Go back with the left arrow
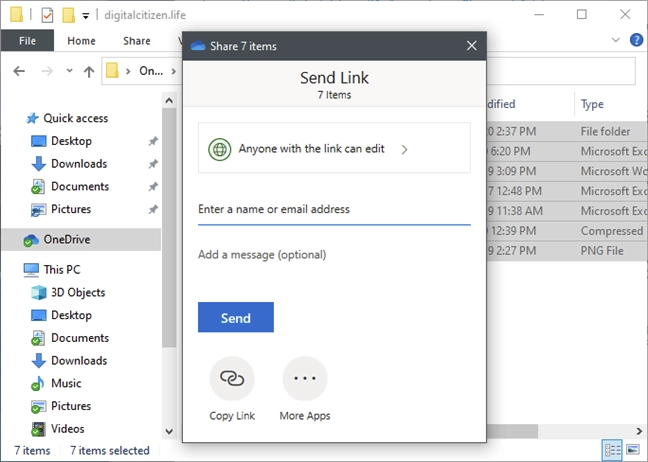 pyautogui.click(x=19, y=71)
